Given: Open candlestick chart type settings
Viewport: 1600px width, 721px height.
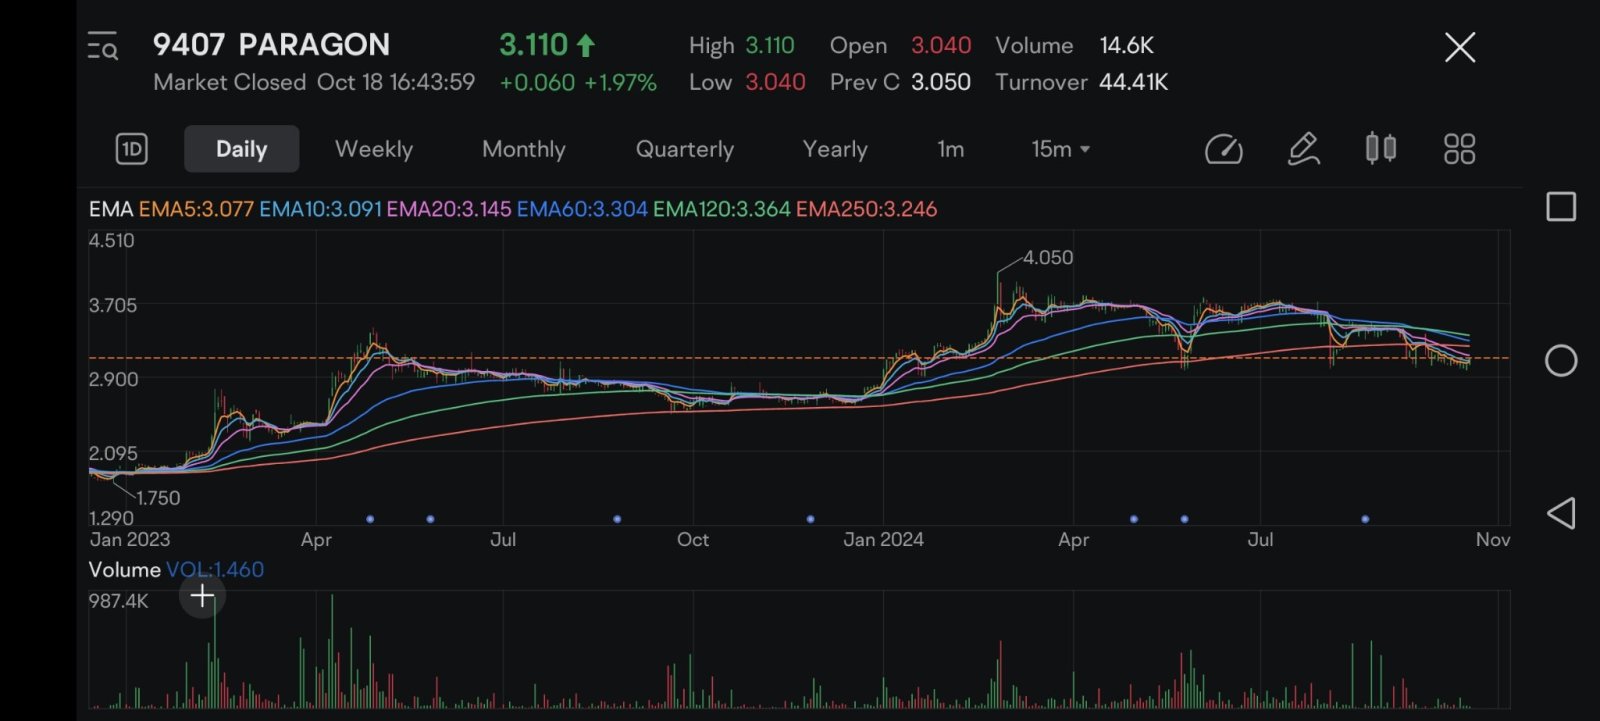Looking at the screenshot, I should [1381, 148].
